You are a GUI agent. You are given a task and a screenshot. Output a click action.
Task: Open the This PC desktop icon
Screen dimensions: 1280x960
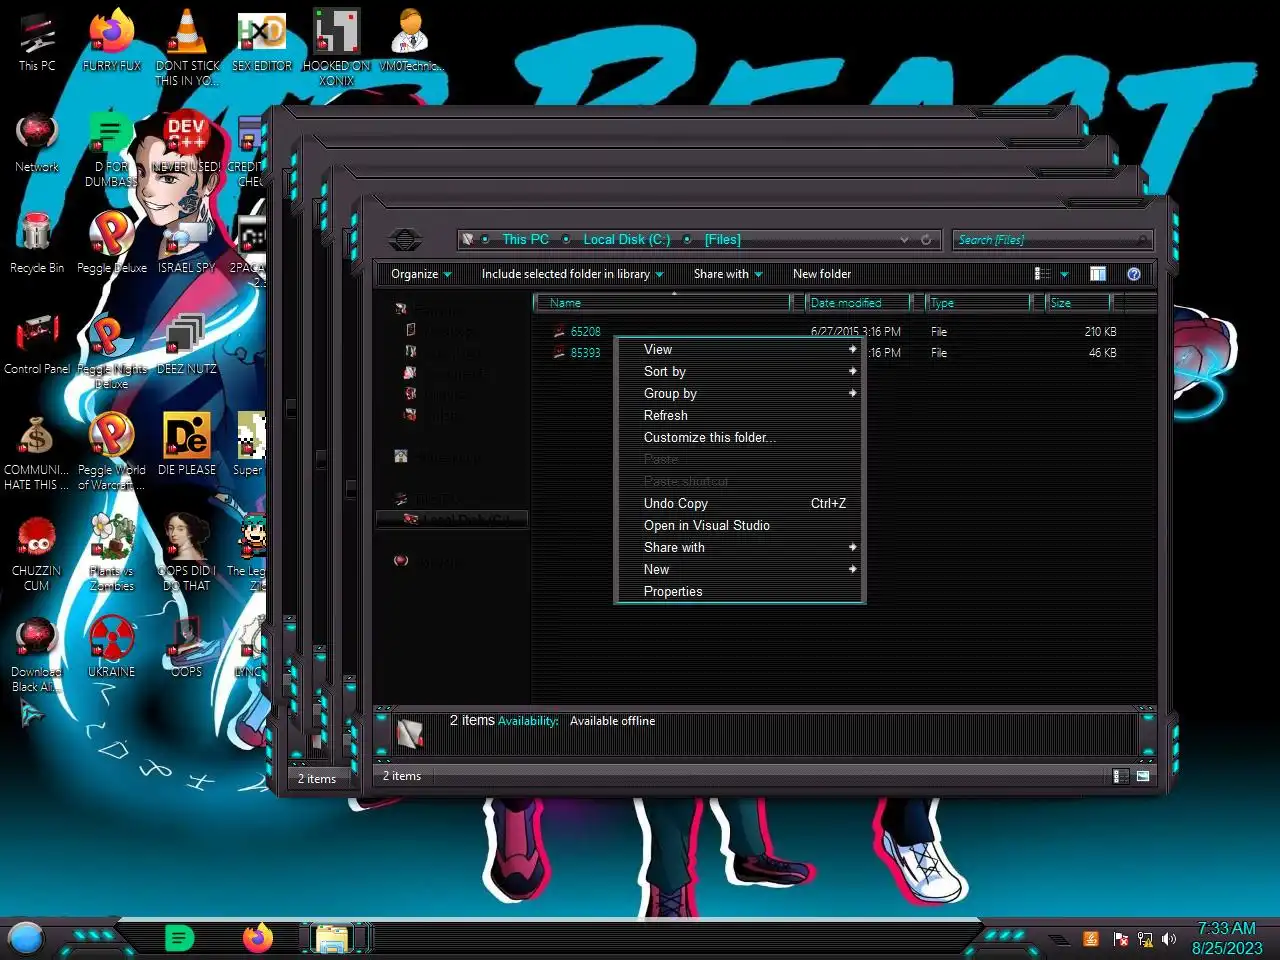[37, 42]
